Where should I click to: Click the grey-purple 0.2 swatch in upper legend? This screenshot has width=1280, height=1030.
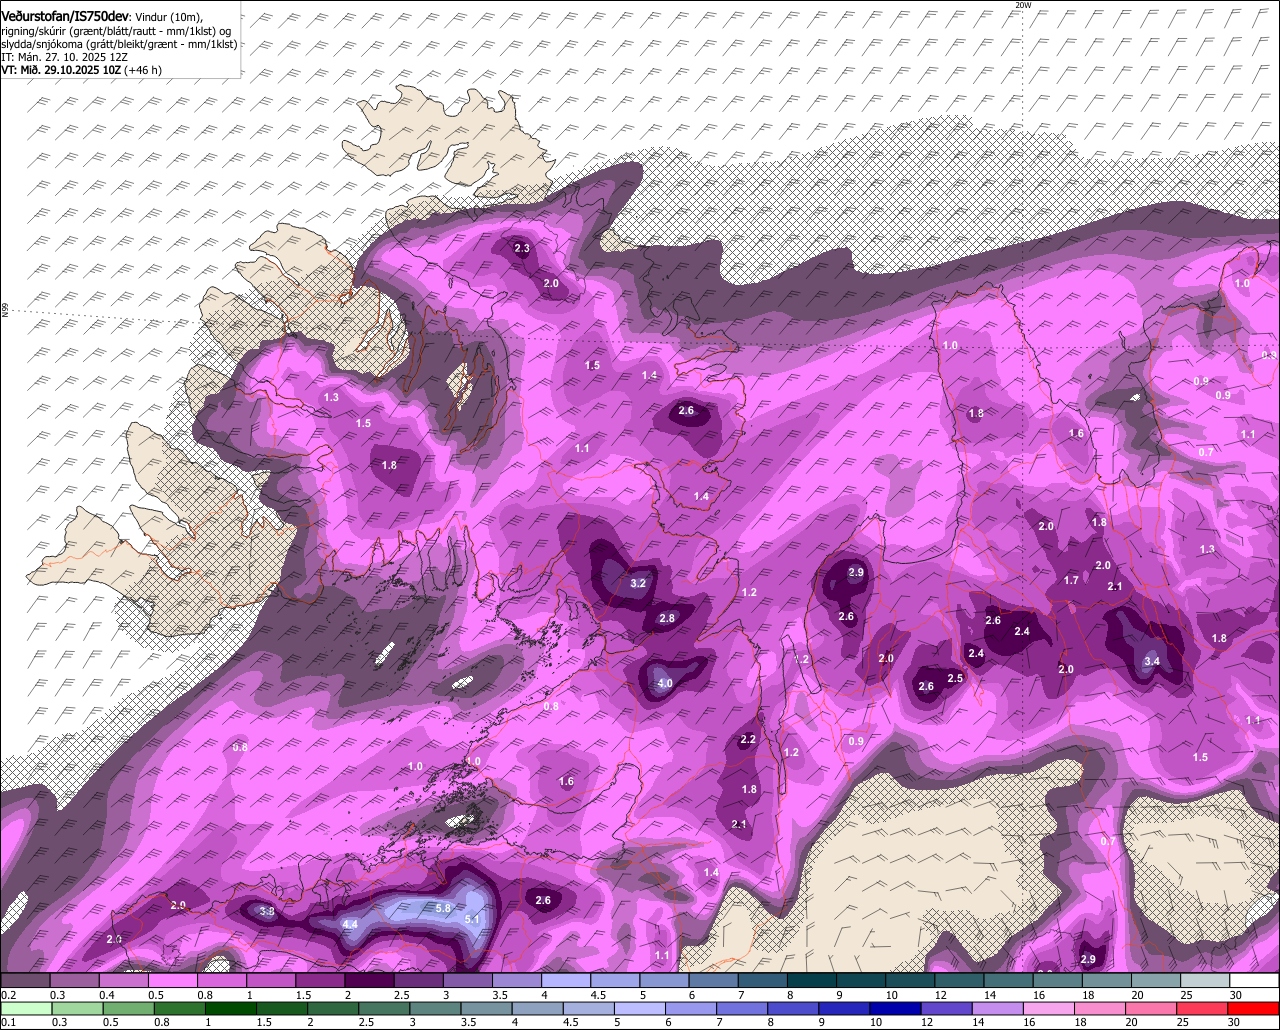coord(25,979)
